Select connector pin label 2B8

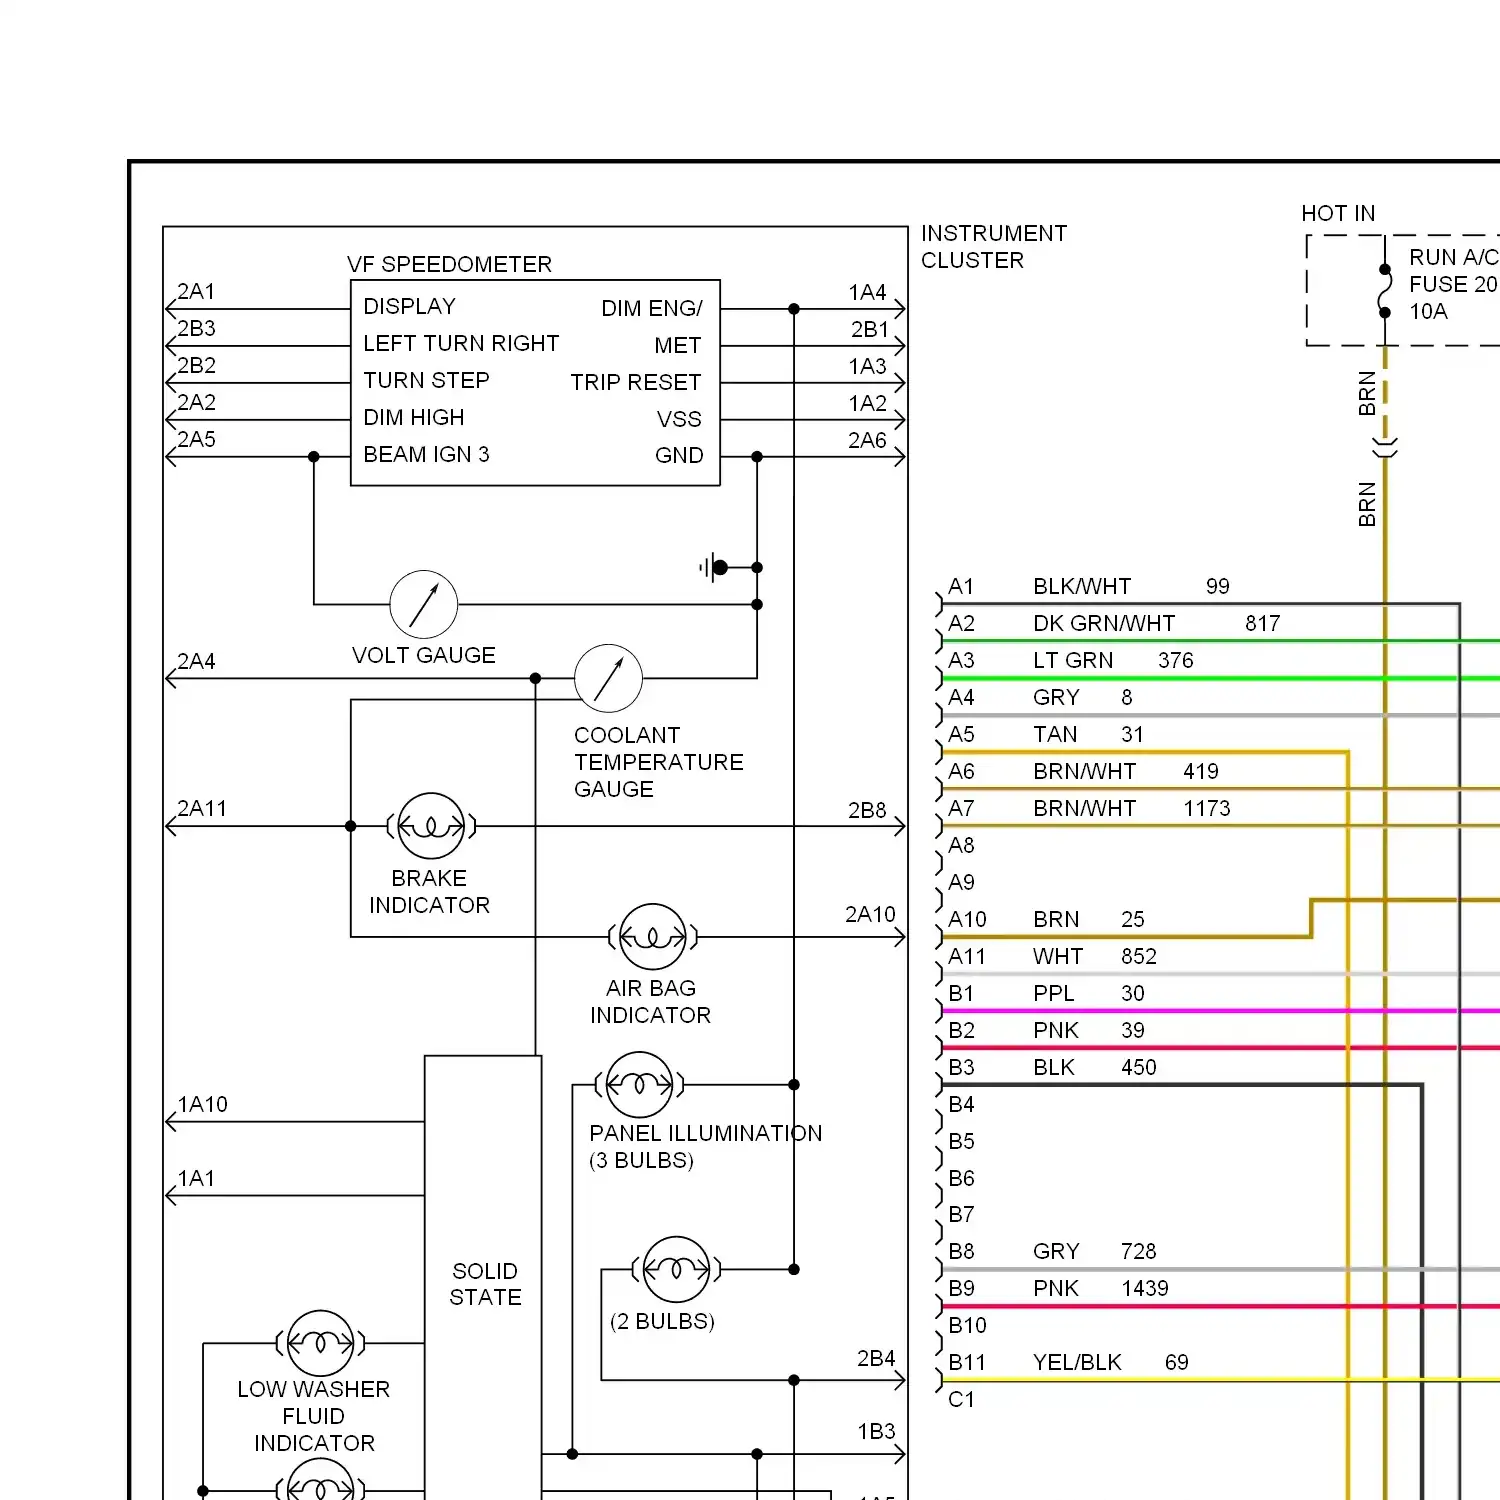(x=867, y=810)
